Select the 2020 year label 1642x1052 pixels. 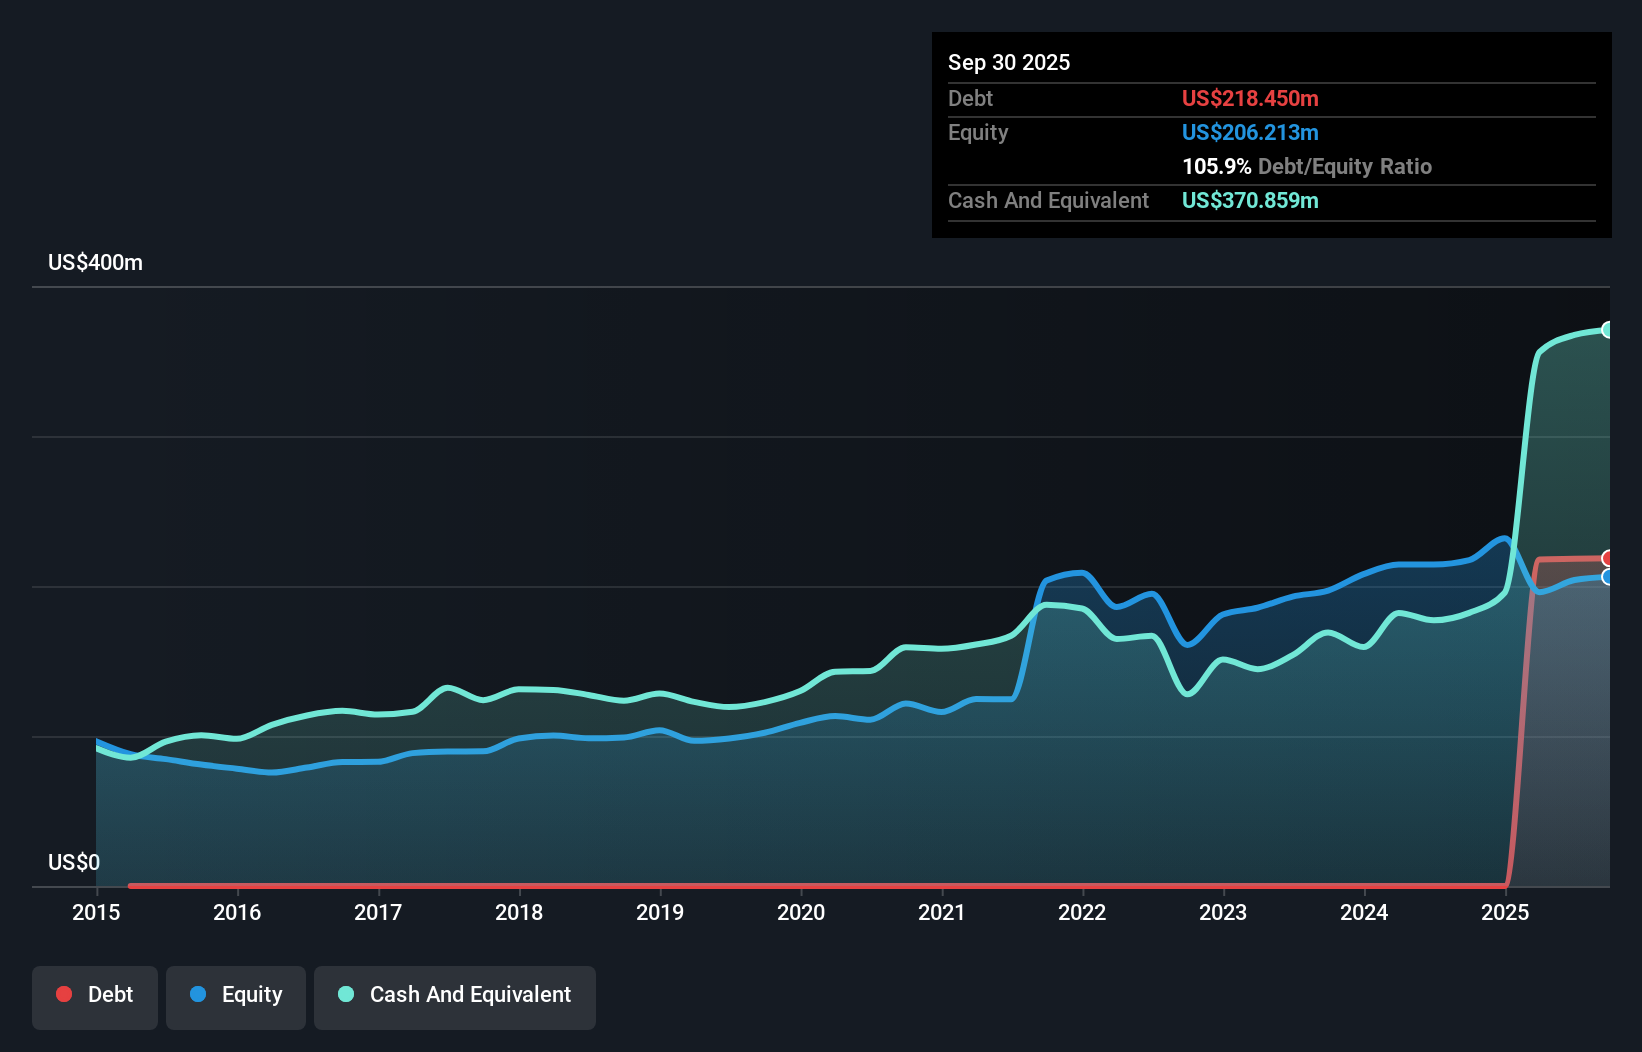point(801,912)
